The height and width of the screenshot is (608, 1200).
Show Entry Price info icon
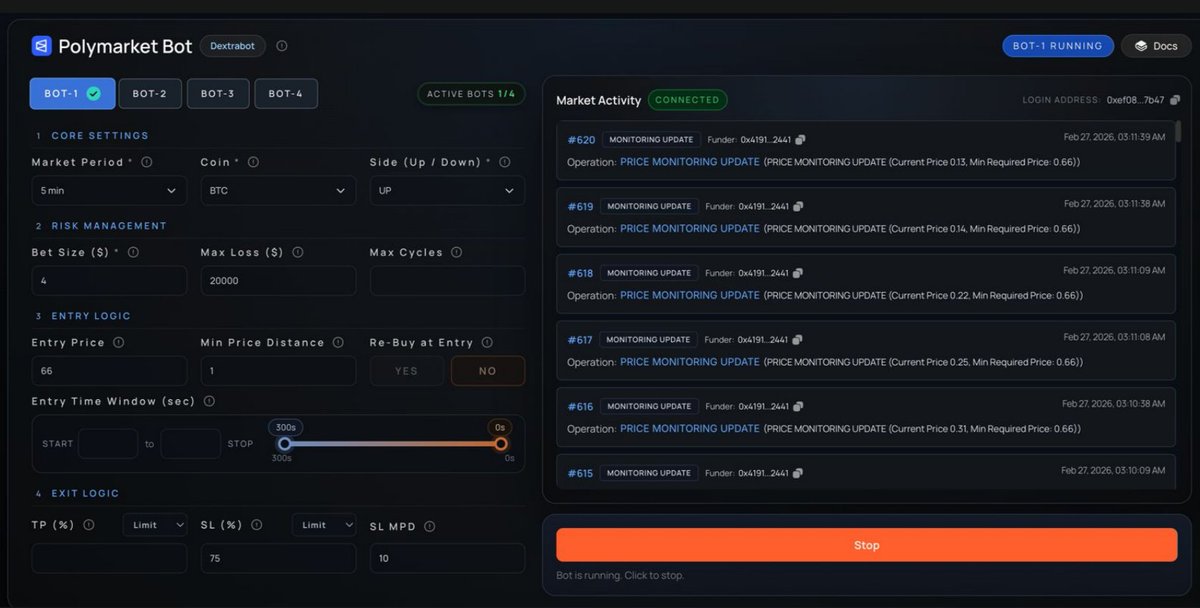coord(118,342)
